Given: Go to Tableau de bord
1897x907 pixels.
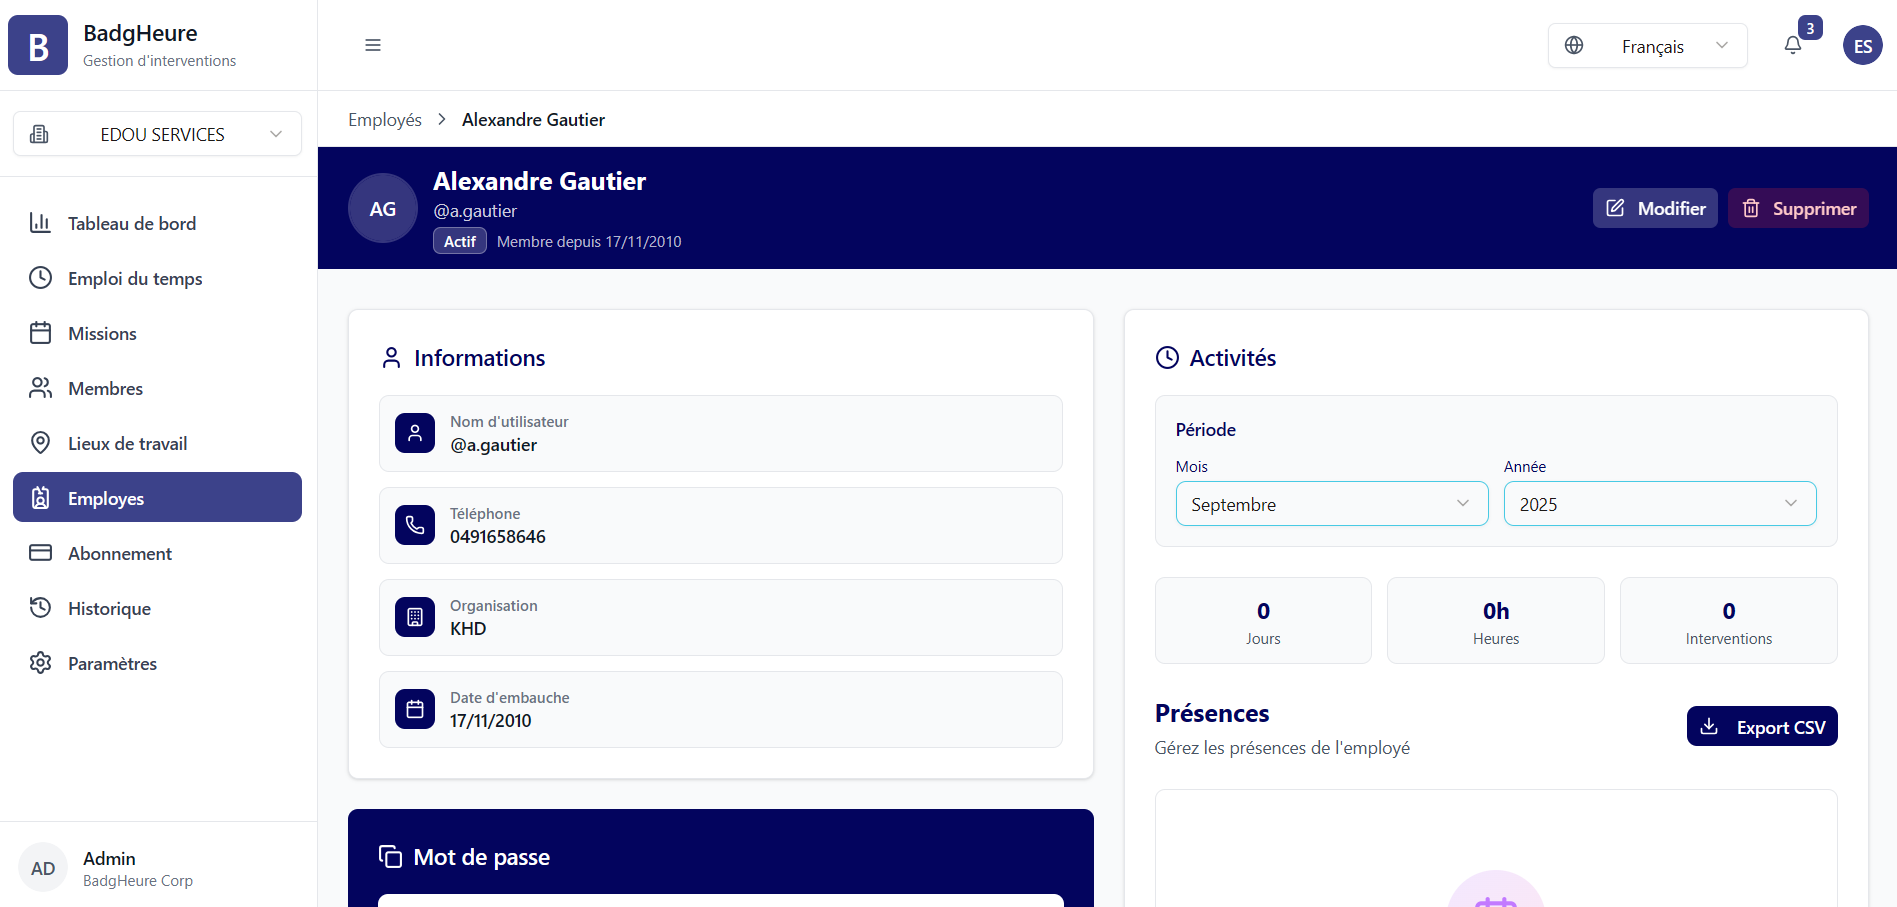Looking at the screenshot, I should [x=131, y=223].
